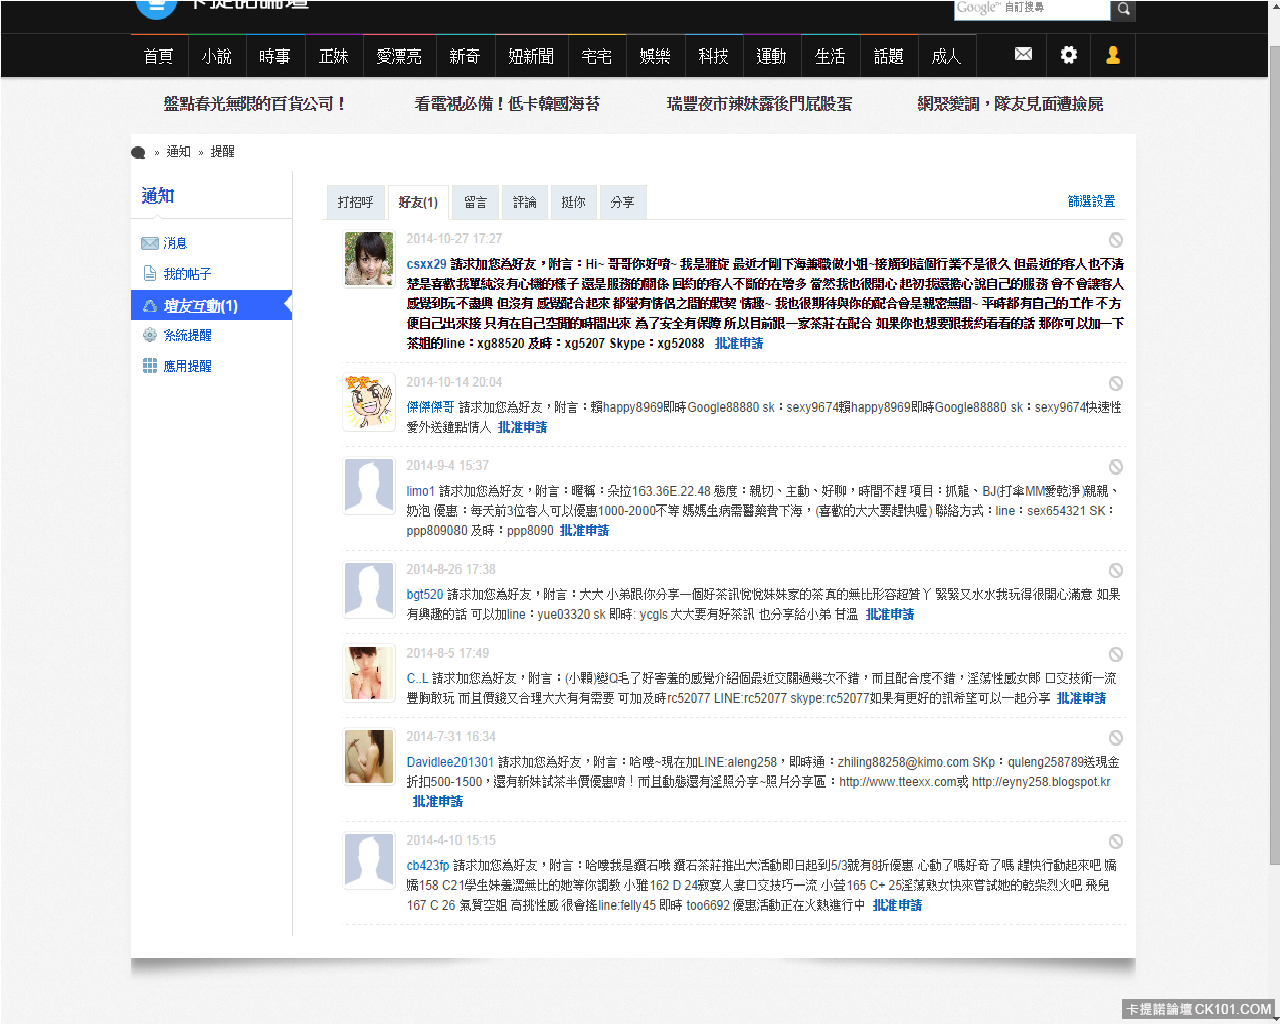
Task: Focus the Google custom search field
Action: coord(1032,9)
